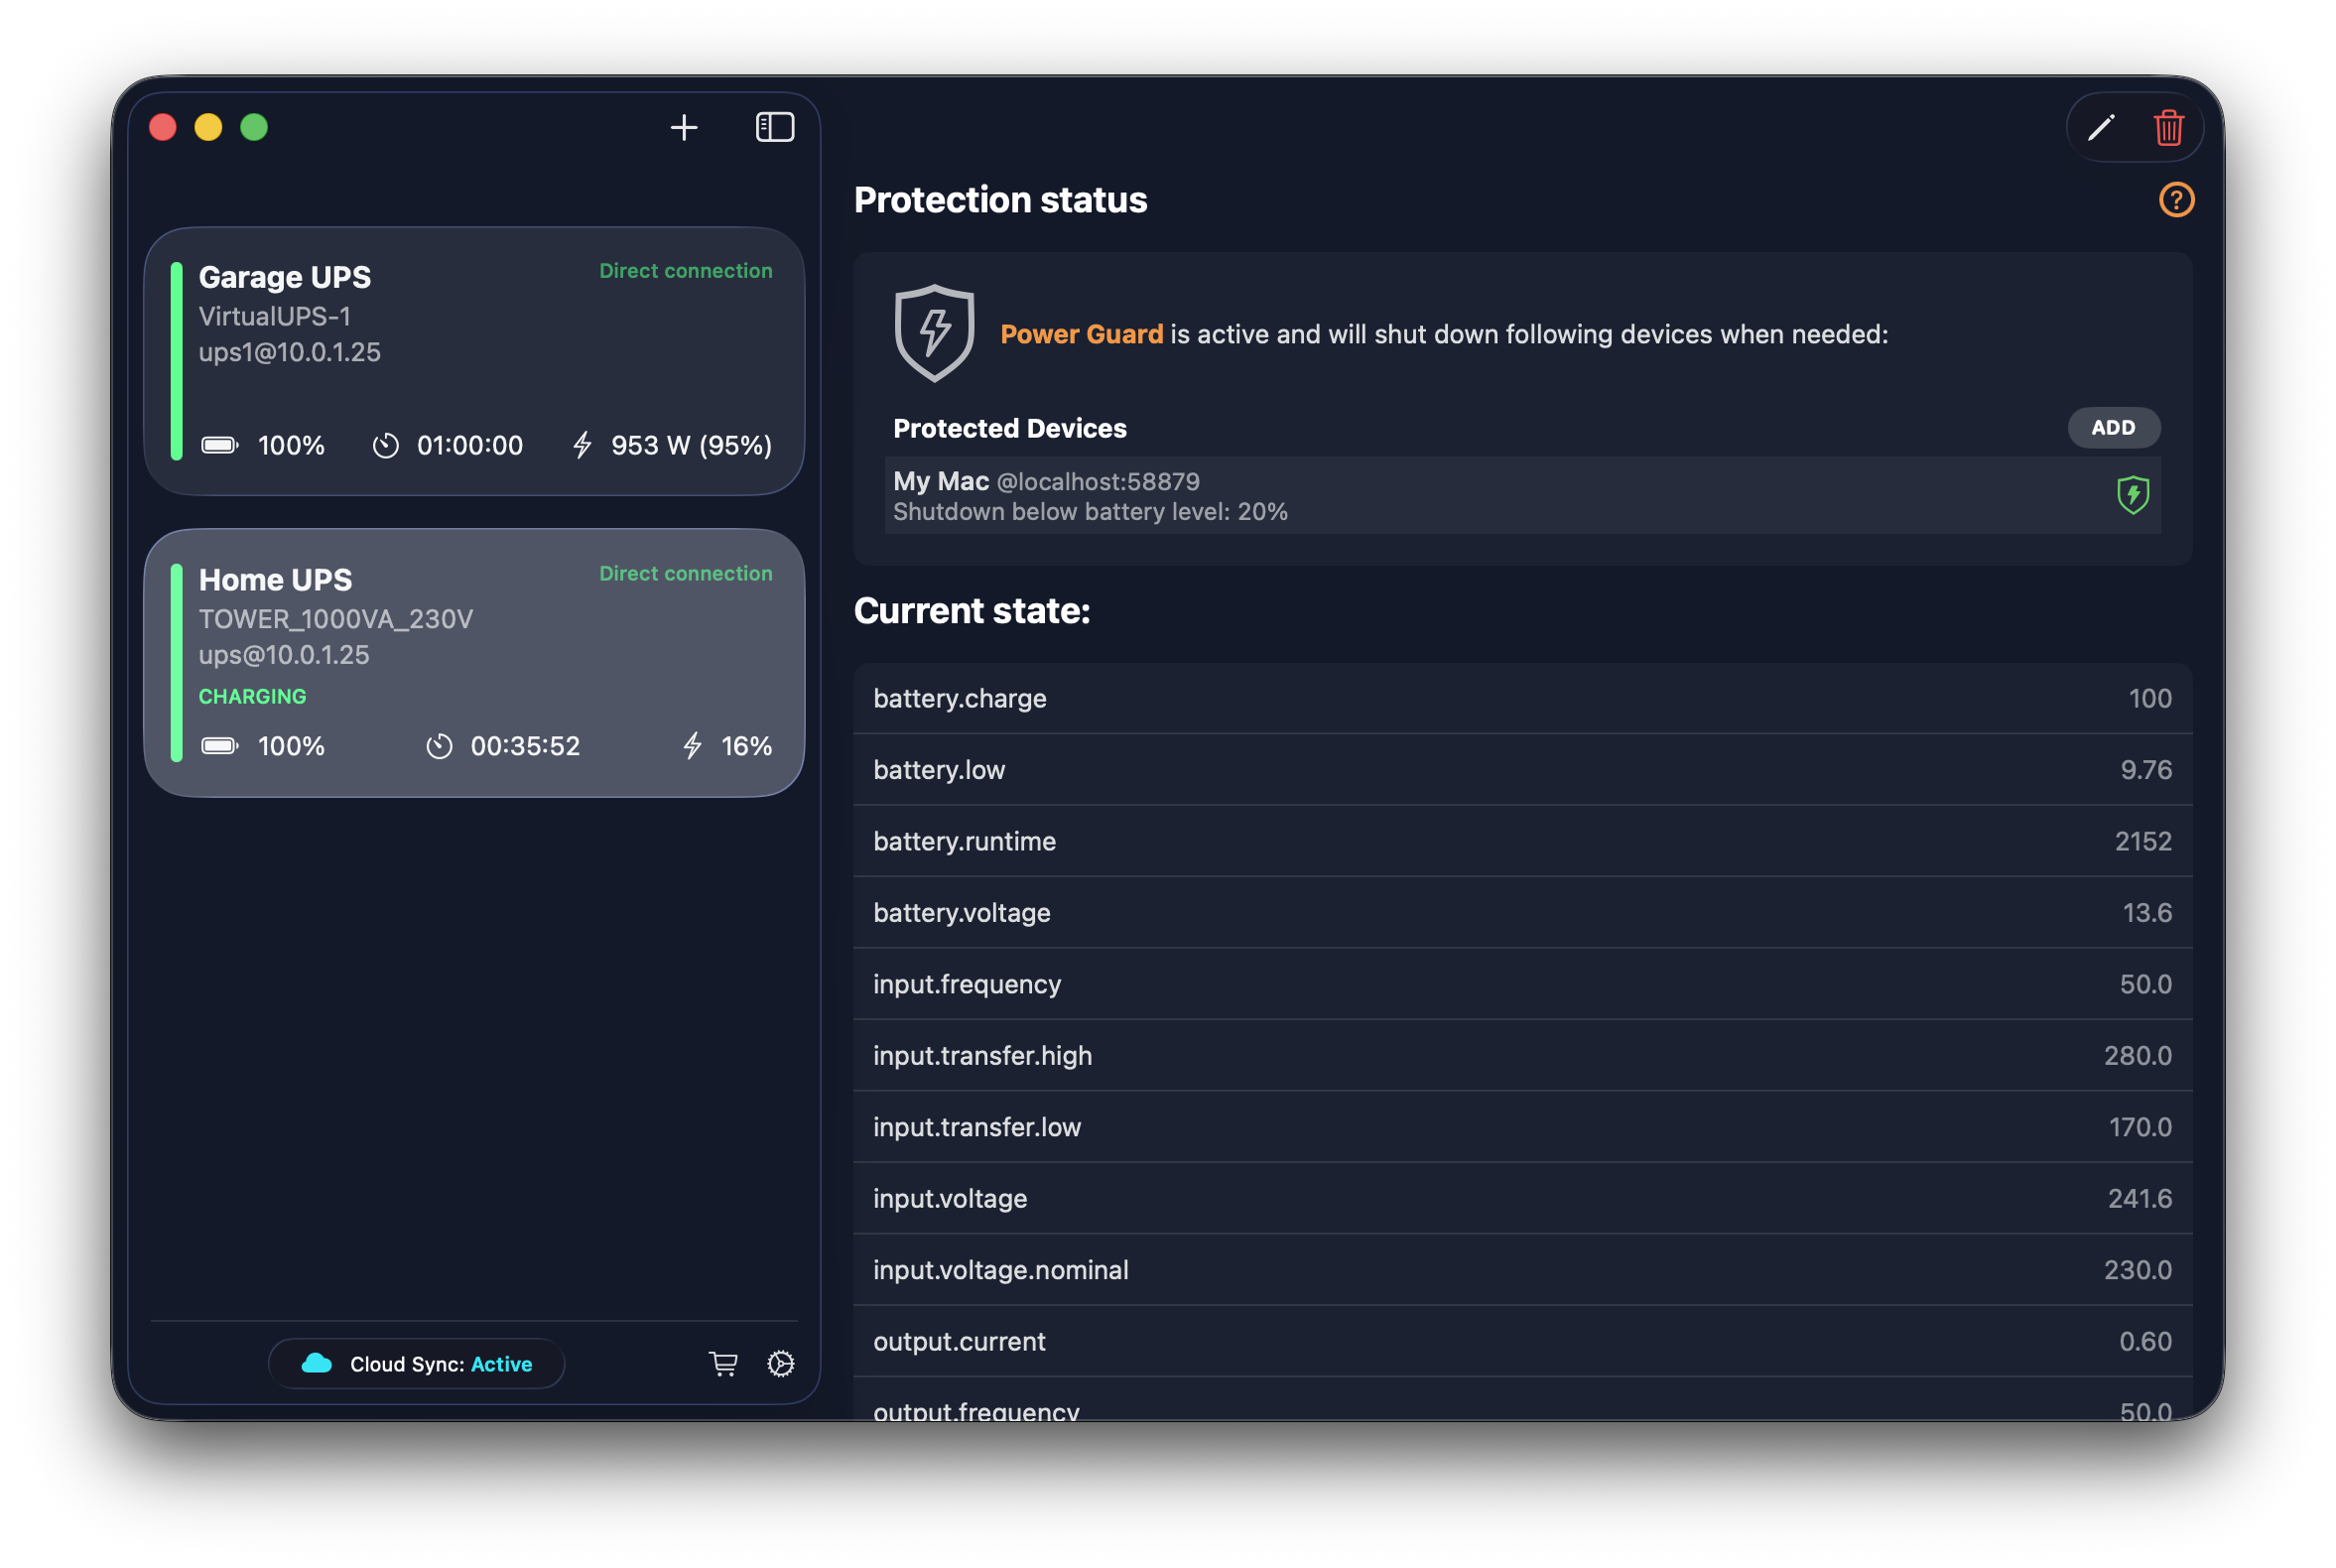
Task: Click the input.frequency row
Action: 1523,984
